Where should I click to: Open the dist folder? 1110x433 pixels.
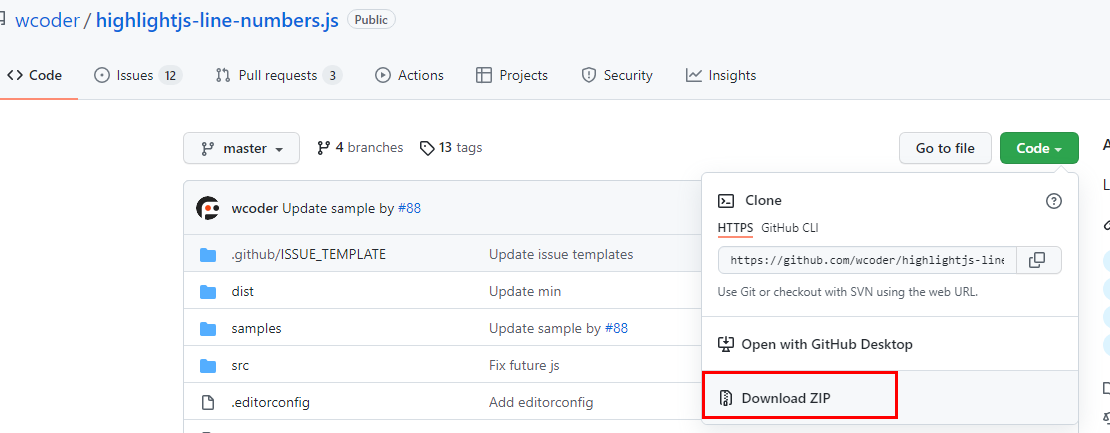242,291
